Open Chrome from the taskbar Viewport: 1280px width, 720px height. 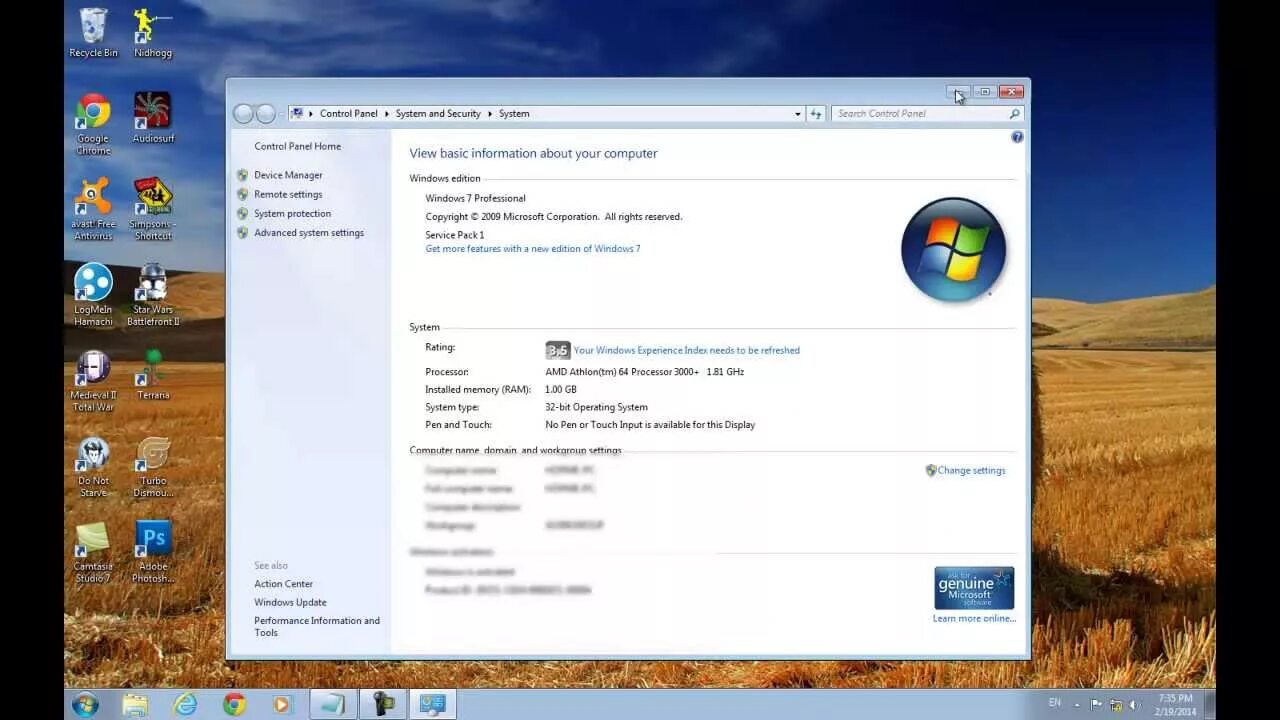234,704
